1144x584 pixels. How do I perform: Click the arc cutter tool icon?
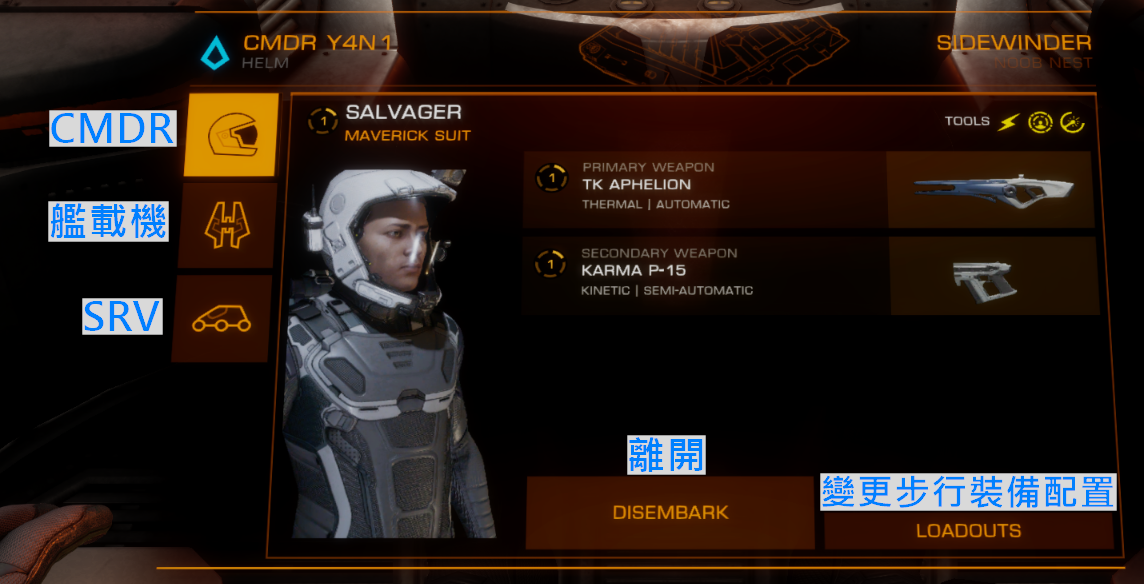coord(1072,123)
